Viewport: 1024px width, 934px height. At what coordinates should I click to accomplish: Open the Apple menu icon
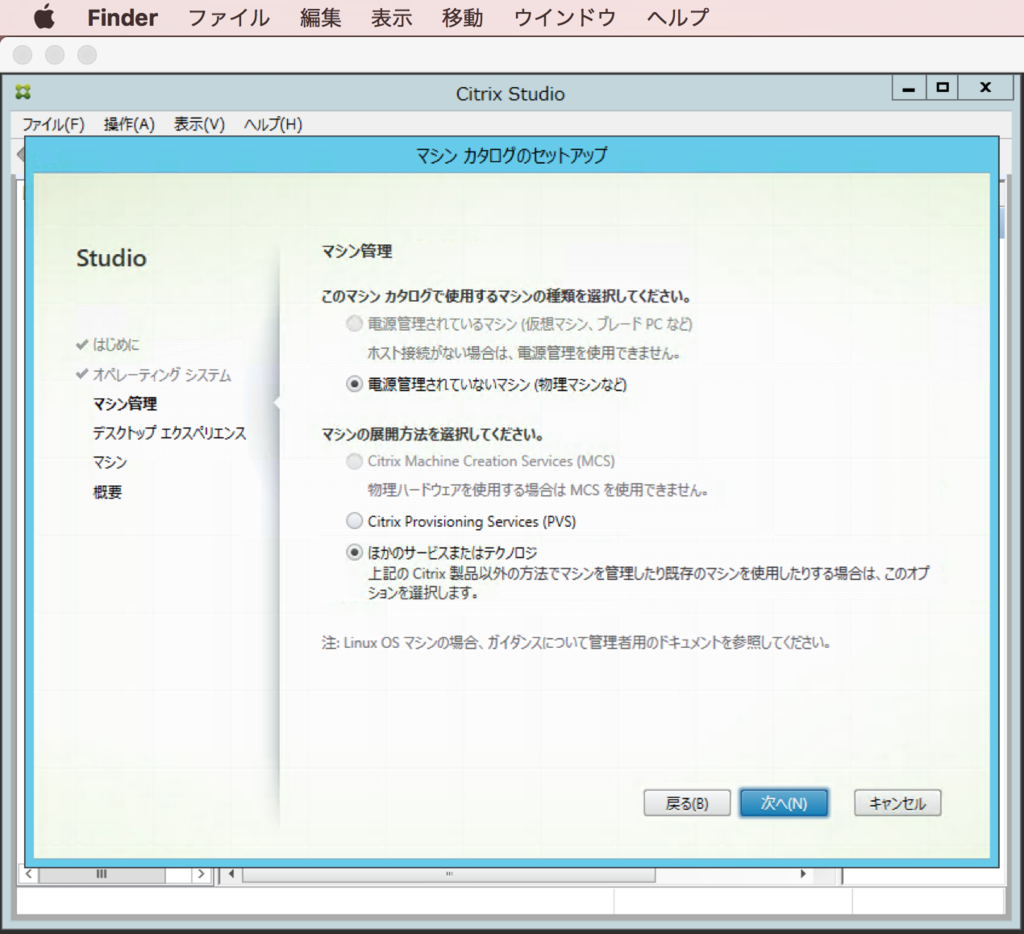pyautogui.click(x=44, y=18)
